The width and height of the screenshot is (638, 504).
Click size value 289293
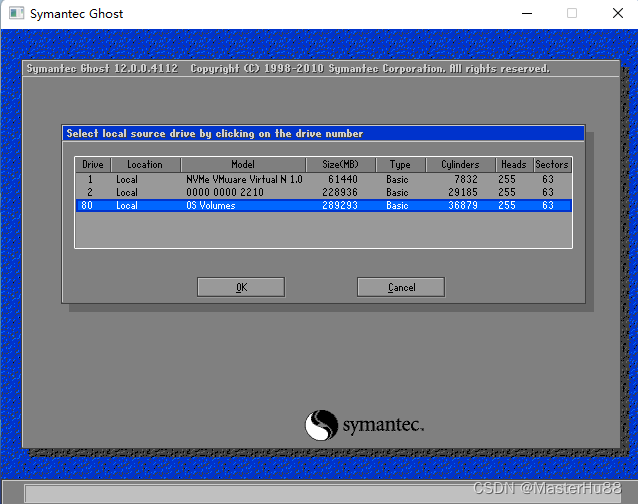340,205
